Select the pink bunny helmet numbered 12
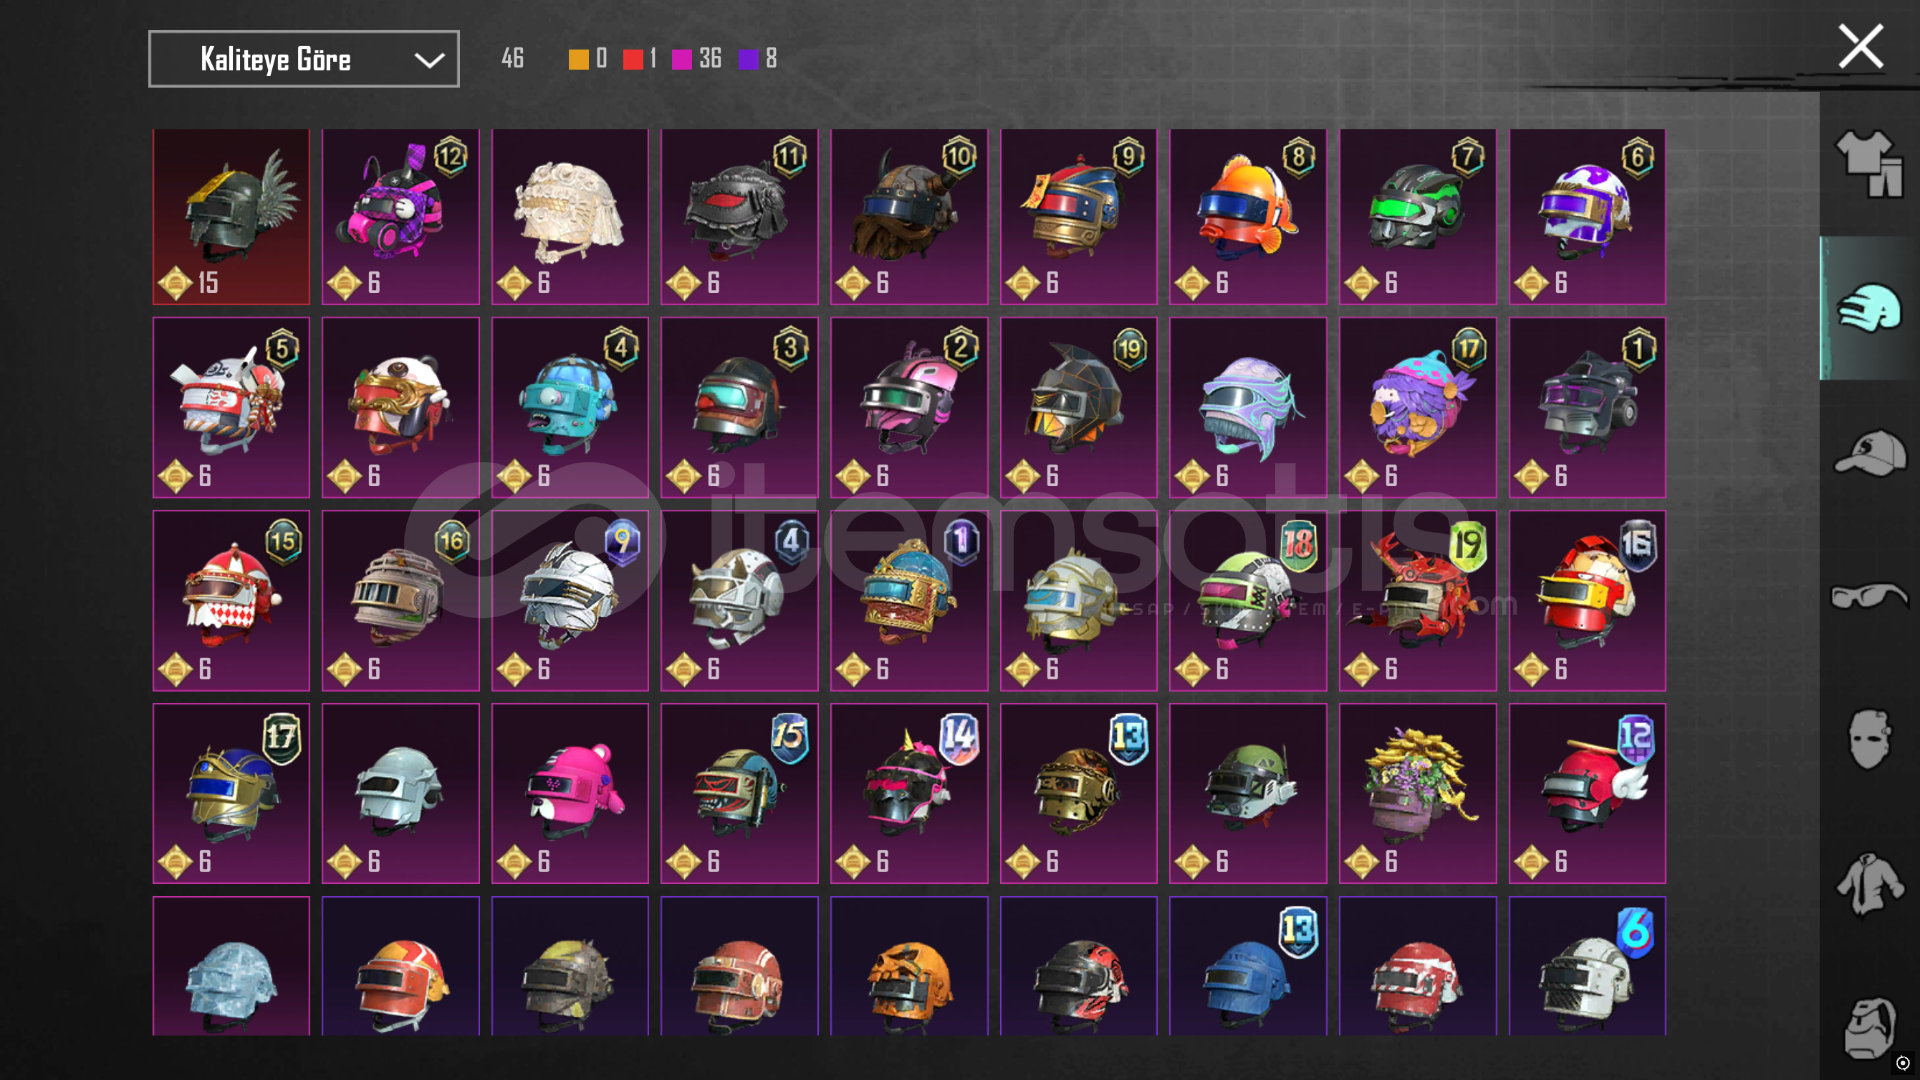This screenshot has height=1080, width=1920. click(x=400, y=216)
